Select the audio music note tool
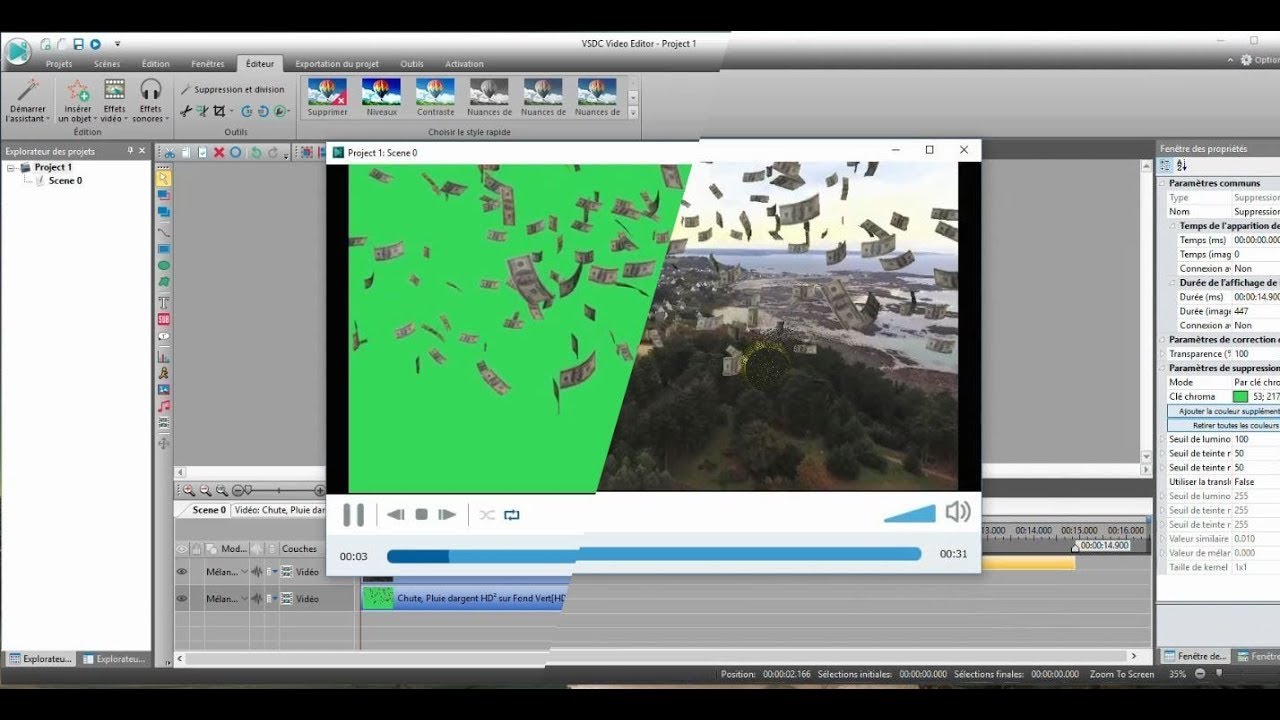 tap(163, 406)
